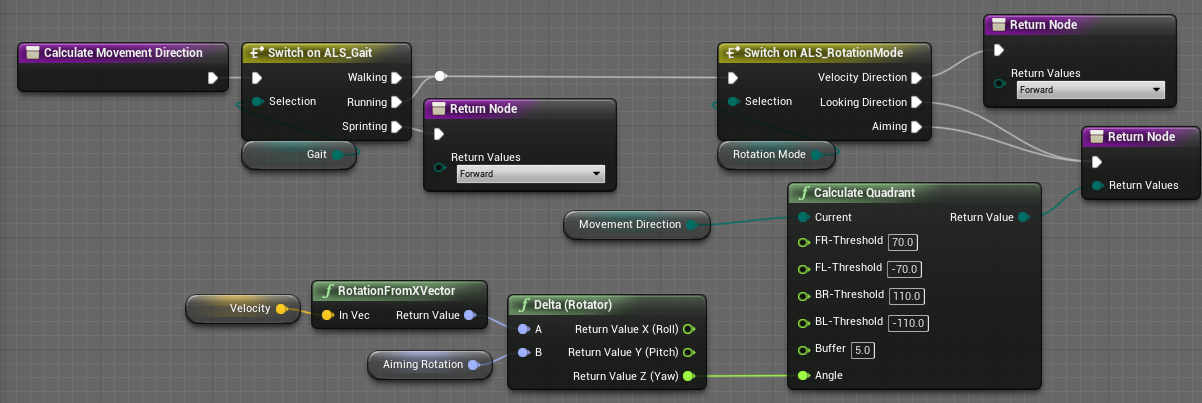Open the Forward dropdown in the top-right Return Node
This screenshot has width=1202, height=403.
pos(1090,90)
